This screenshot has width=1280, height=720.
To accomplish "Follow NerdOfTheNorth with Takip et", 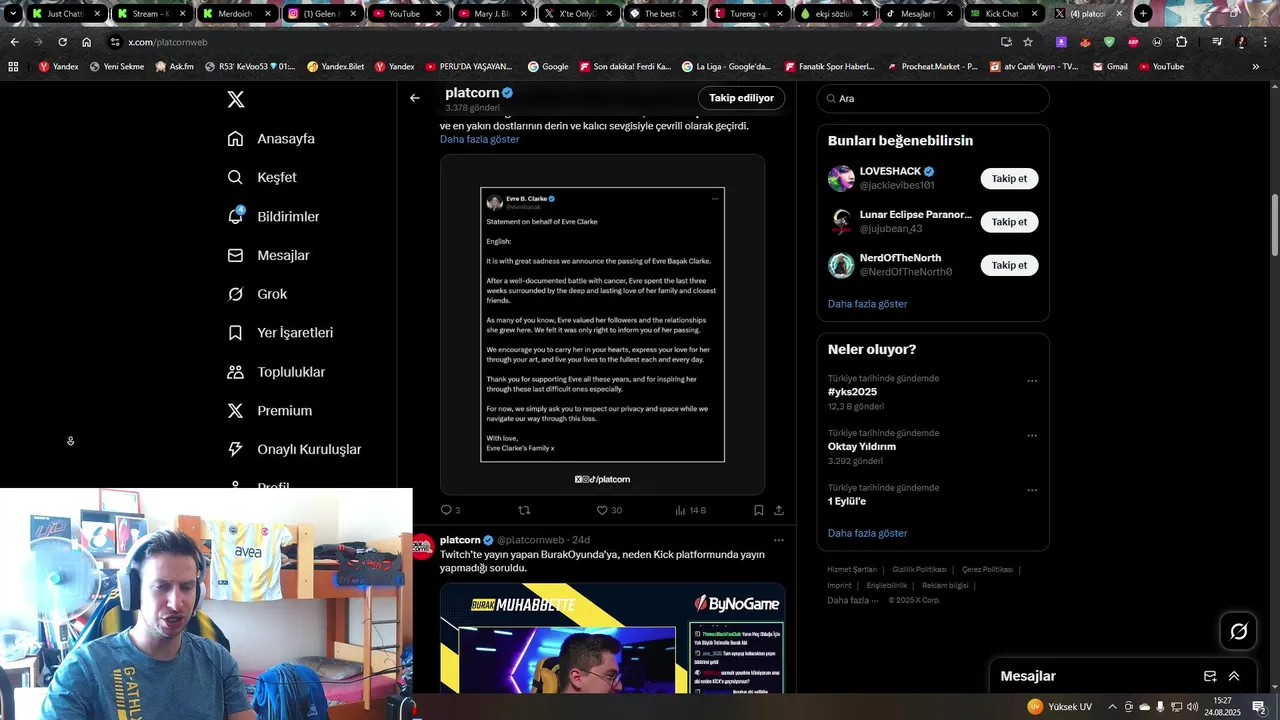I will 1009,265.
